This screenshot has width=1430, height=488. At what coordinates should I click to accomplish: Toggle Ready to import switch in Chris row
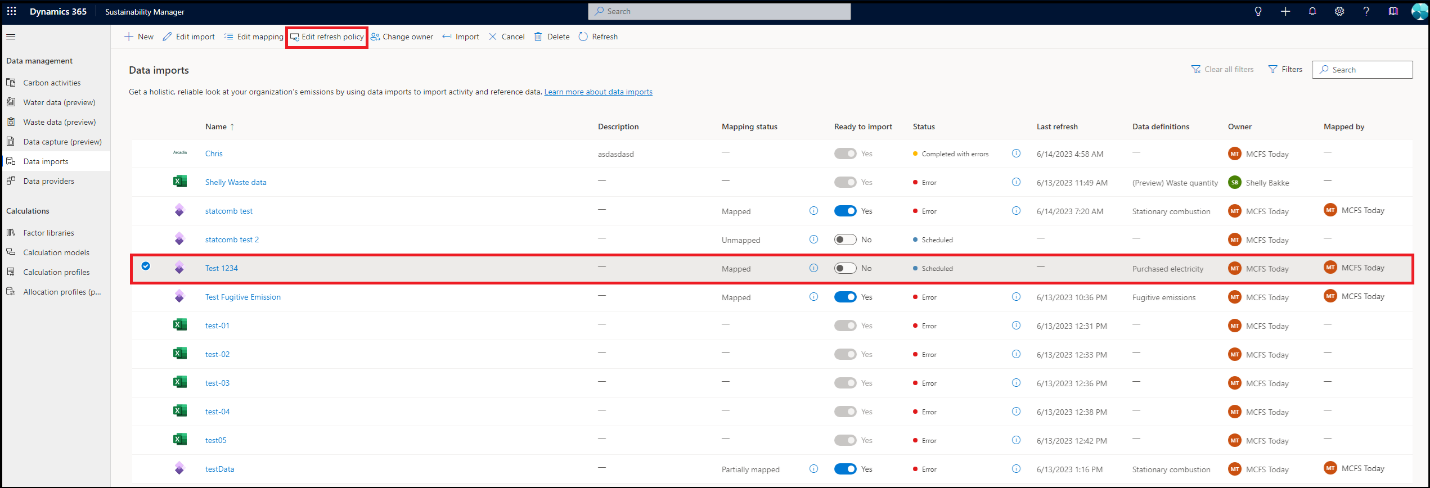click(x=846, y=154)
